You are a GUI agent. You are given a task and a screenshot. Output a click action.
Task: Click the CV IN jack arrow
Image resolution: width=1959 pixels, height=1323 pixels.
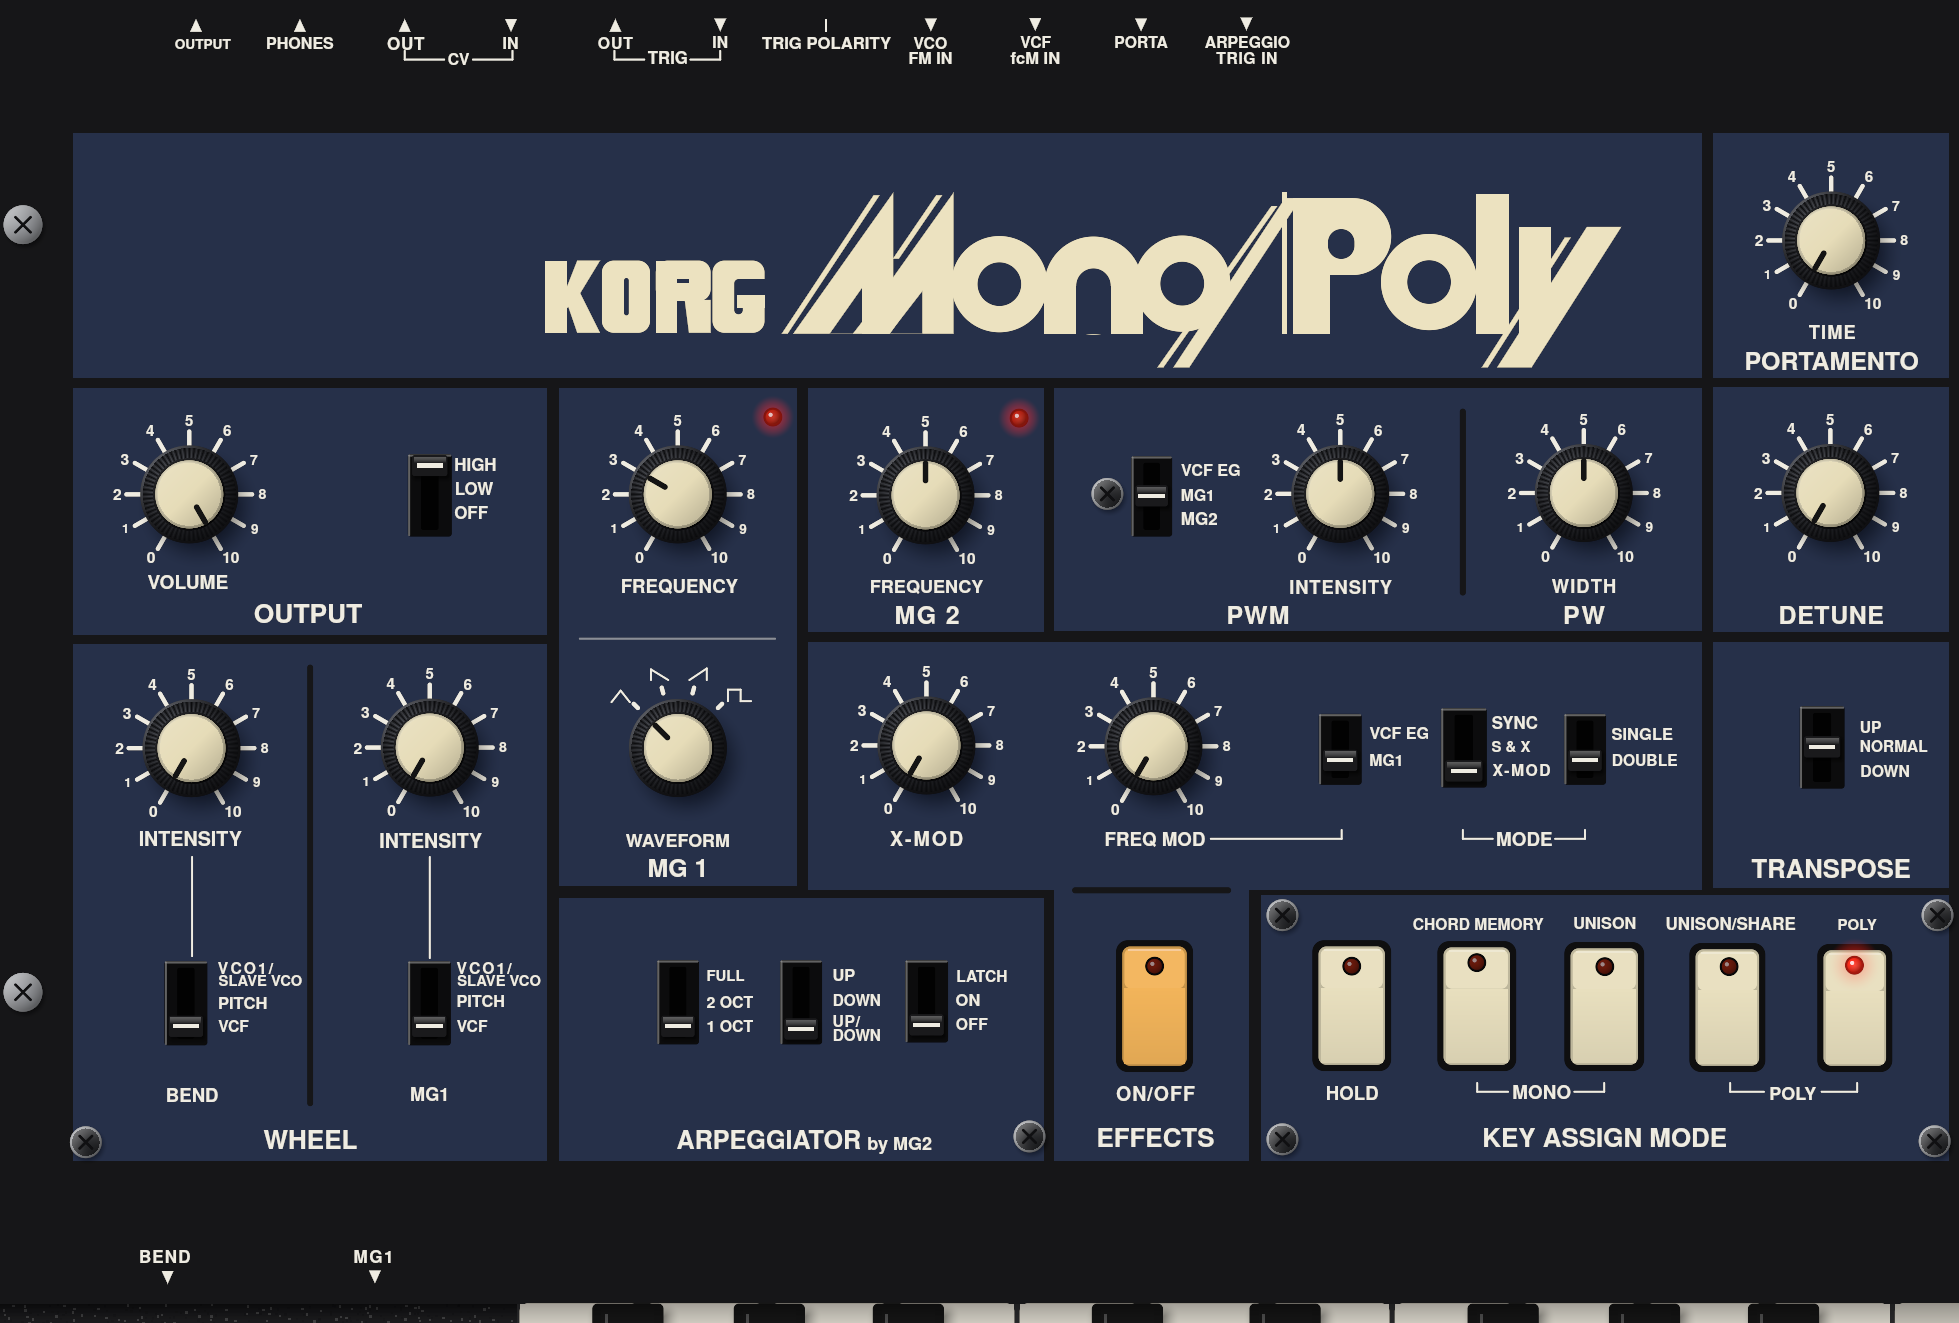(x=511, y=25)
